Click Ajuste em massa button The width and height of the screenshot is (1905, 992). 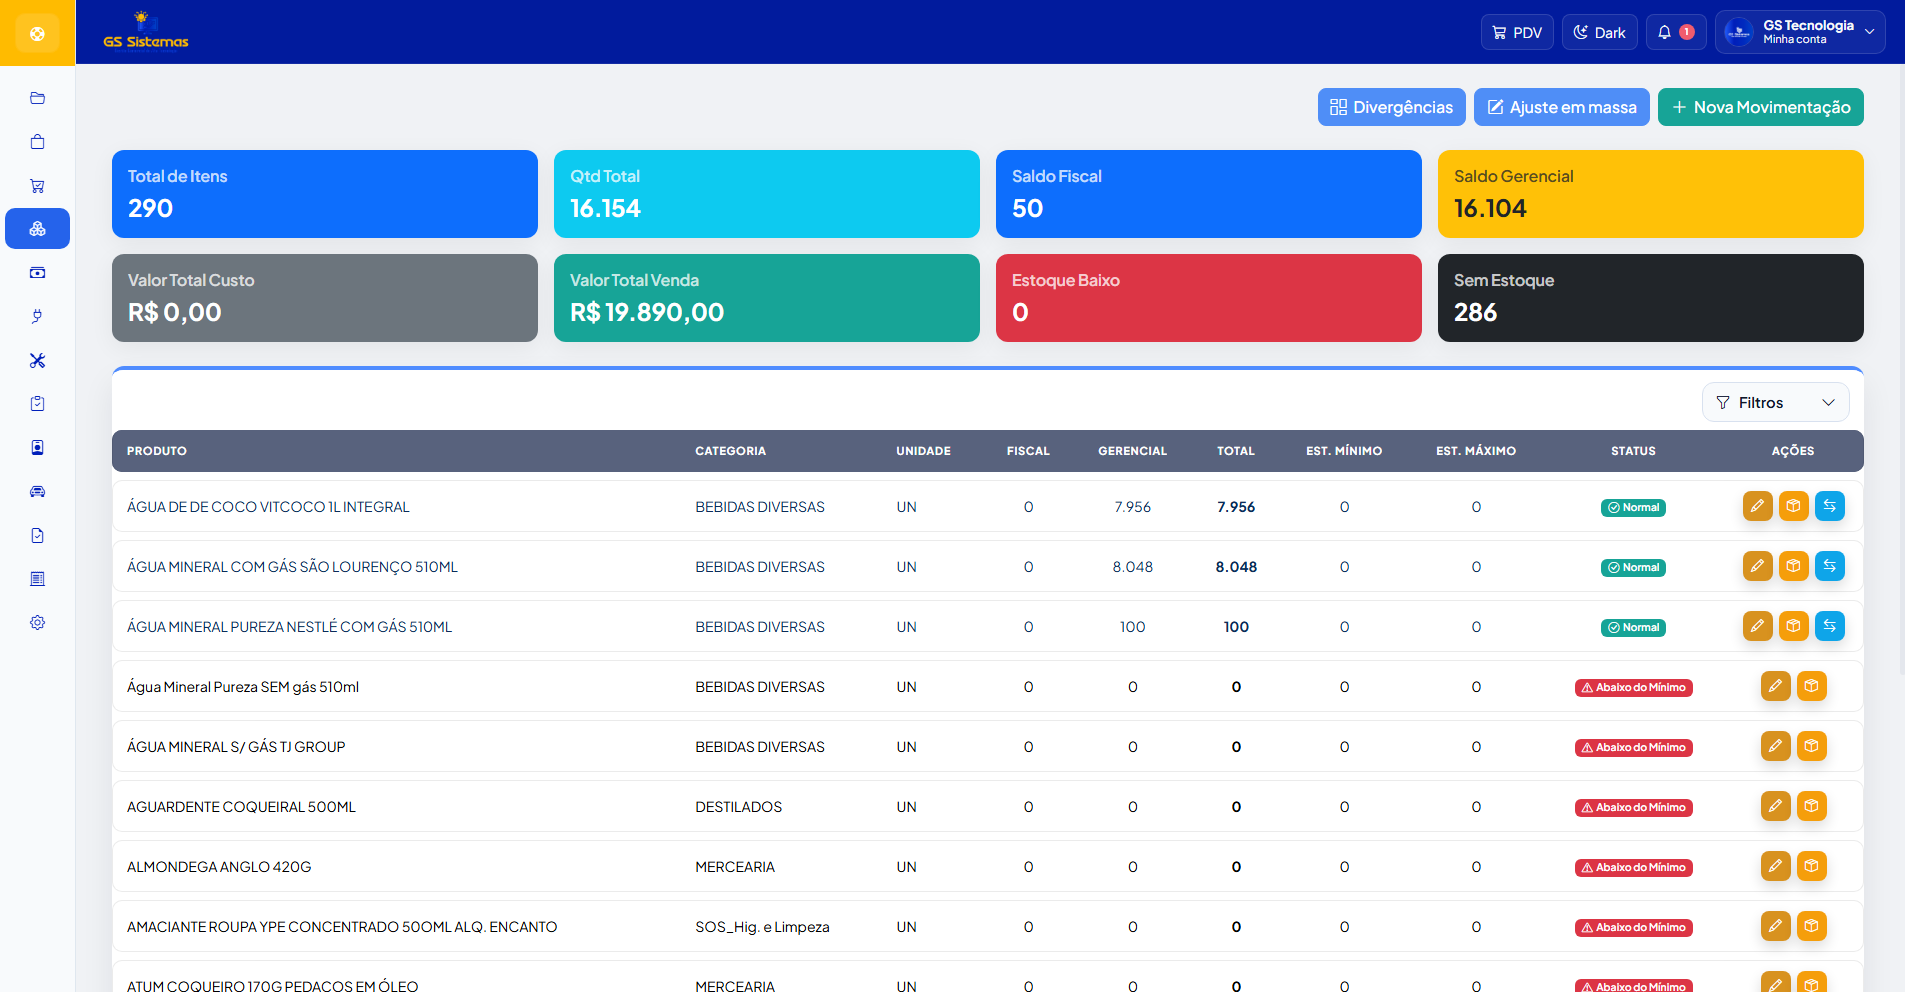click(x=1561, y=107)
